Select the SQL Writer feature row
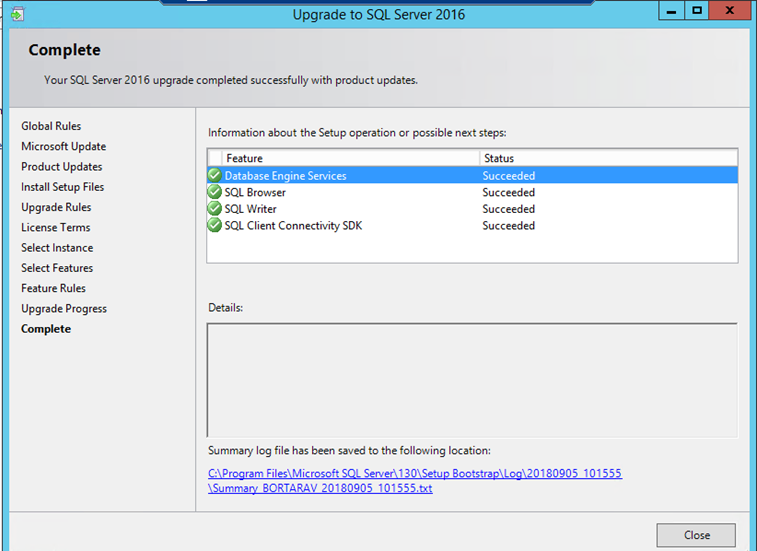 (x=250, y=209)
